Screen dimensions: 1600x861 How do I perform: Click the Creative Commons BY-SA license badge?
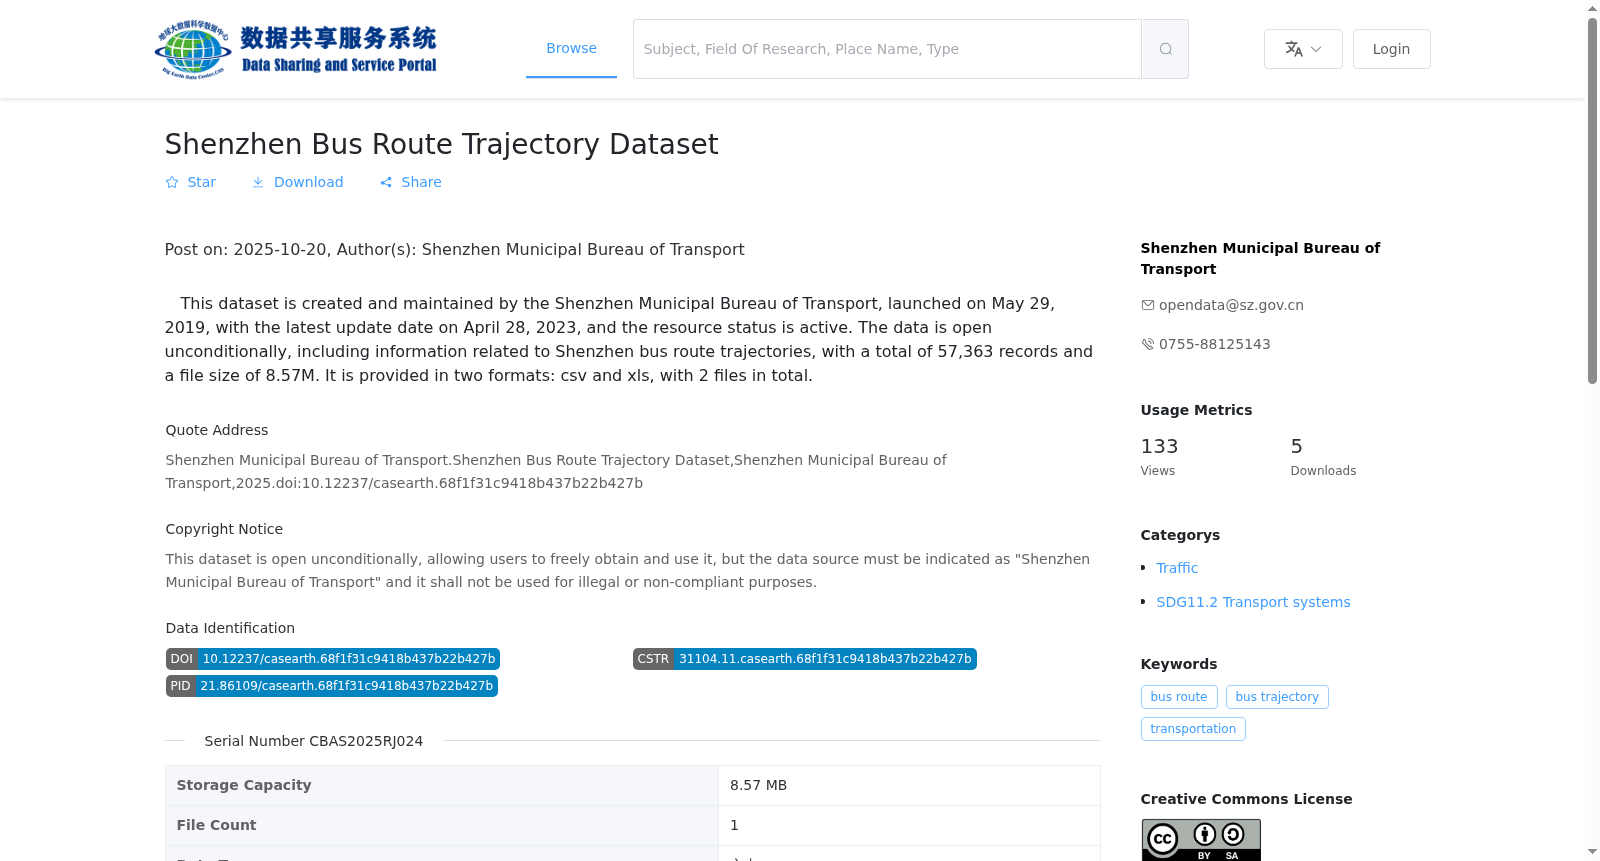click(x=1201, y=840)
